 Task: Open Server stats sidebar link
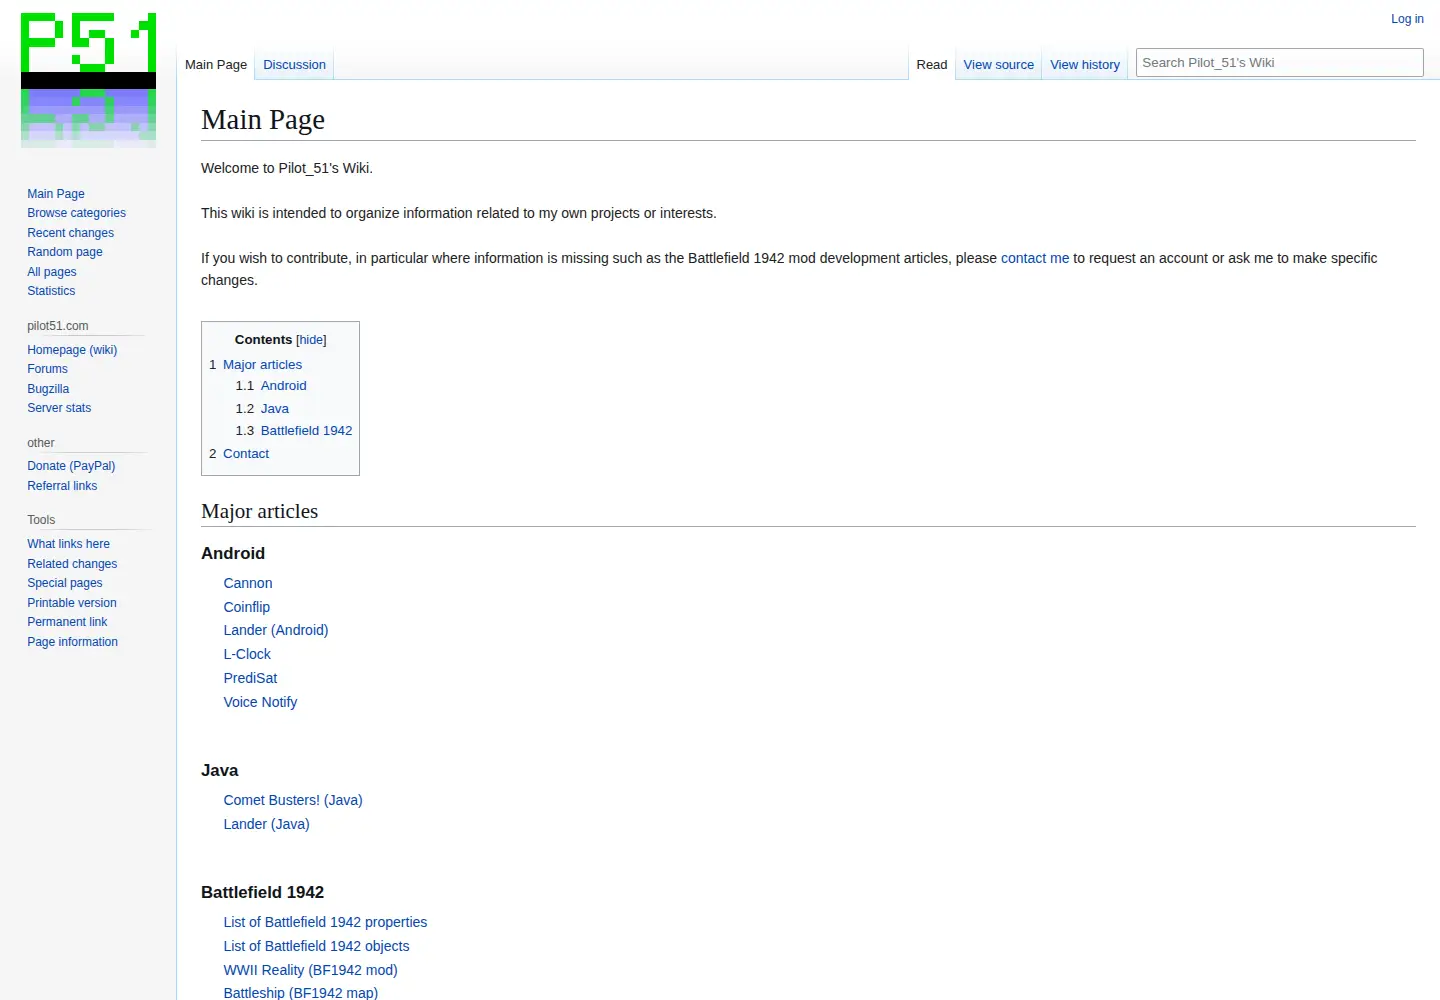59,408
